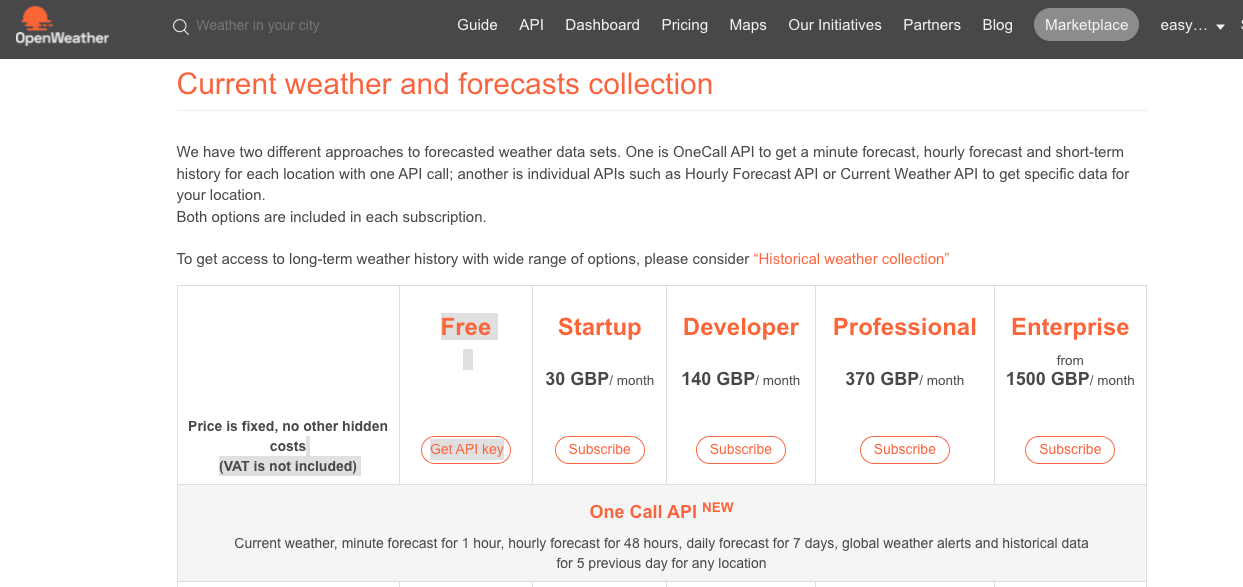
Task: Open the Partners page
Action: pos(932,25)
